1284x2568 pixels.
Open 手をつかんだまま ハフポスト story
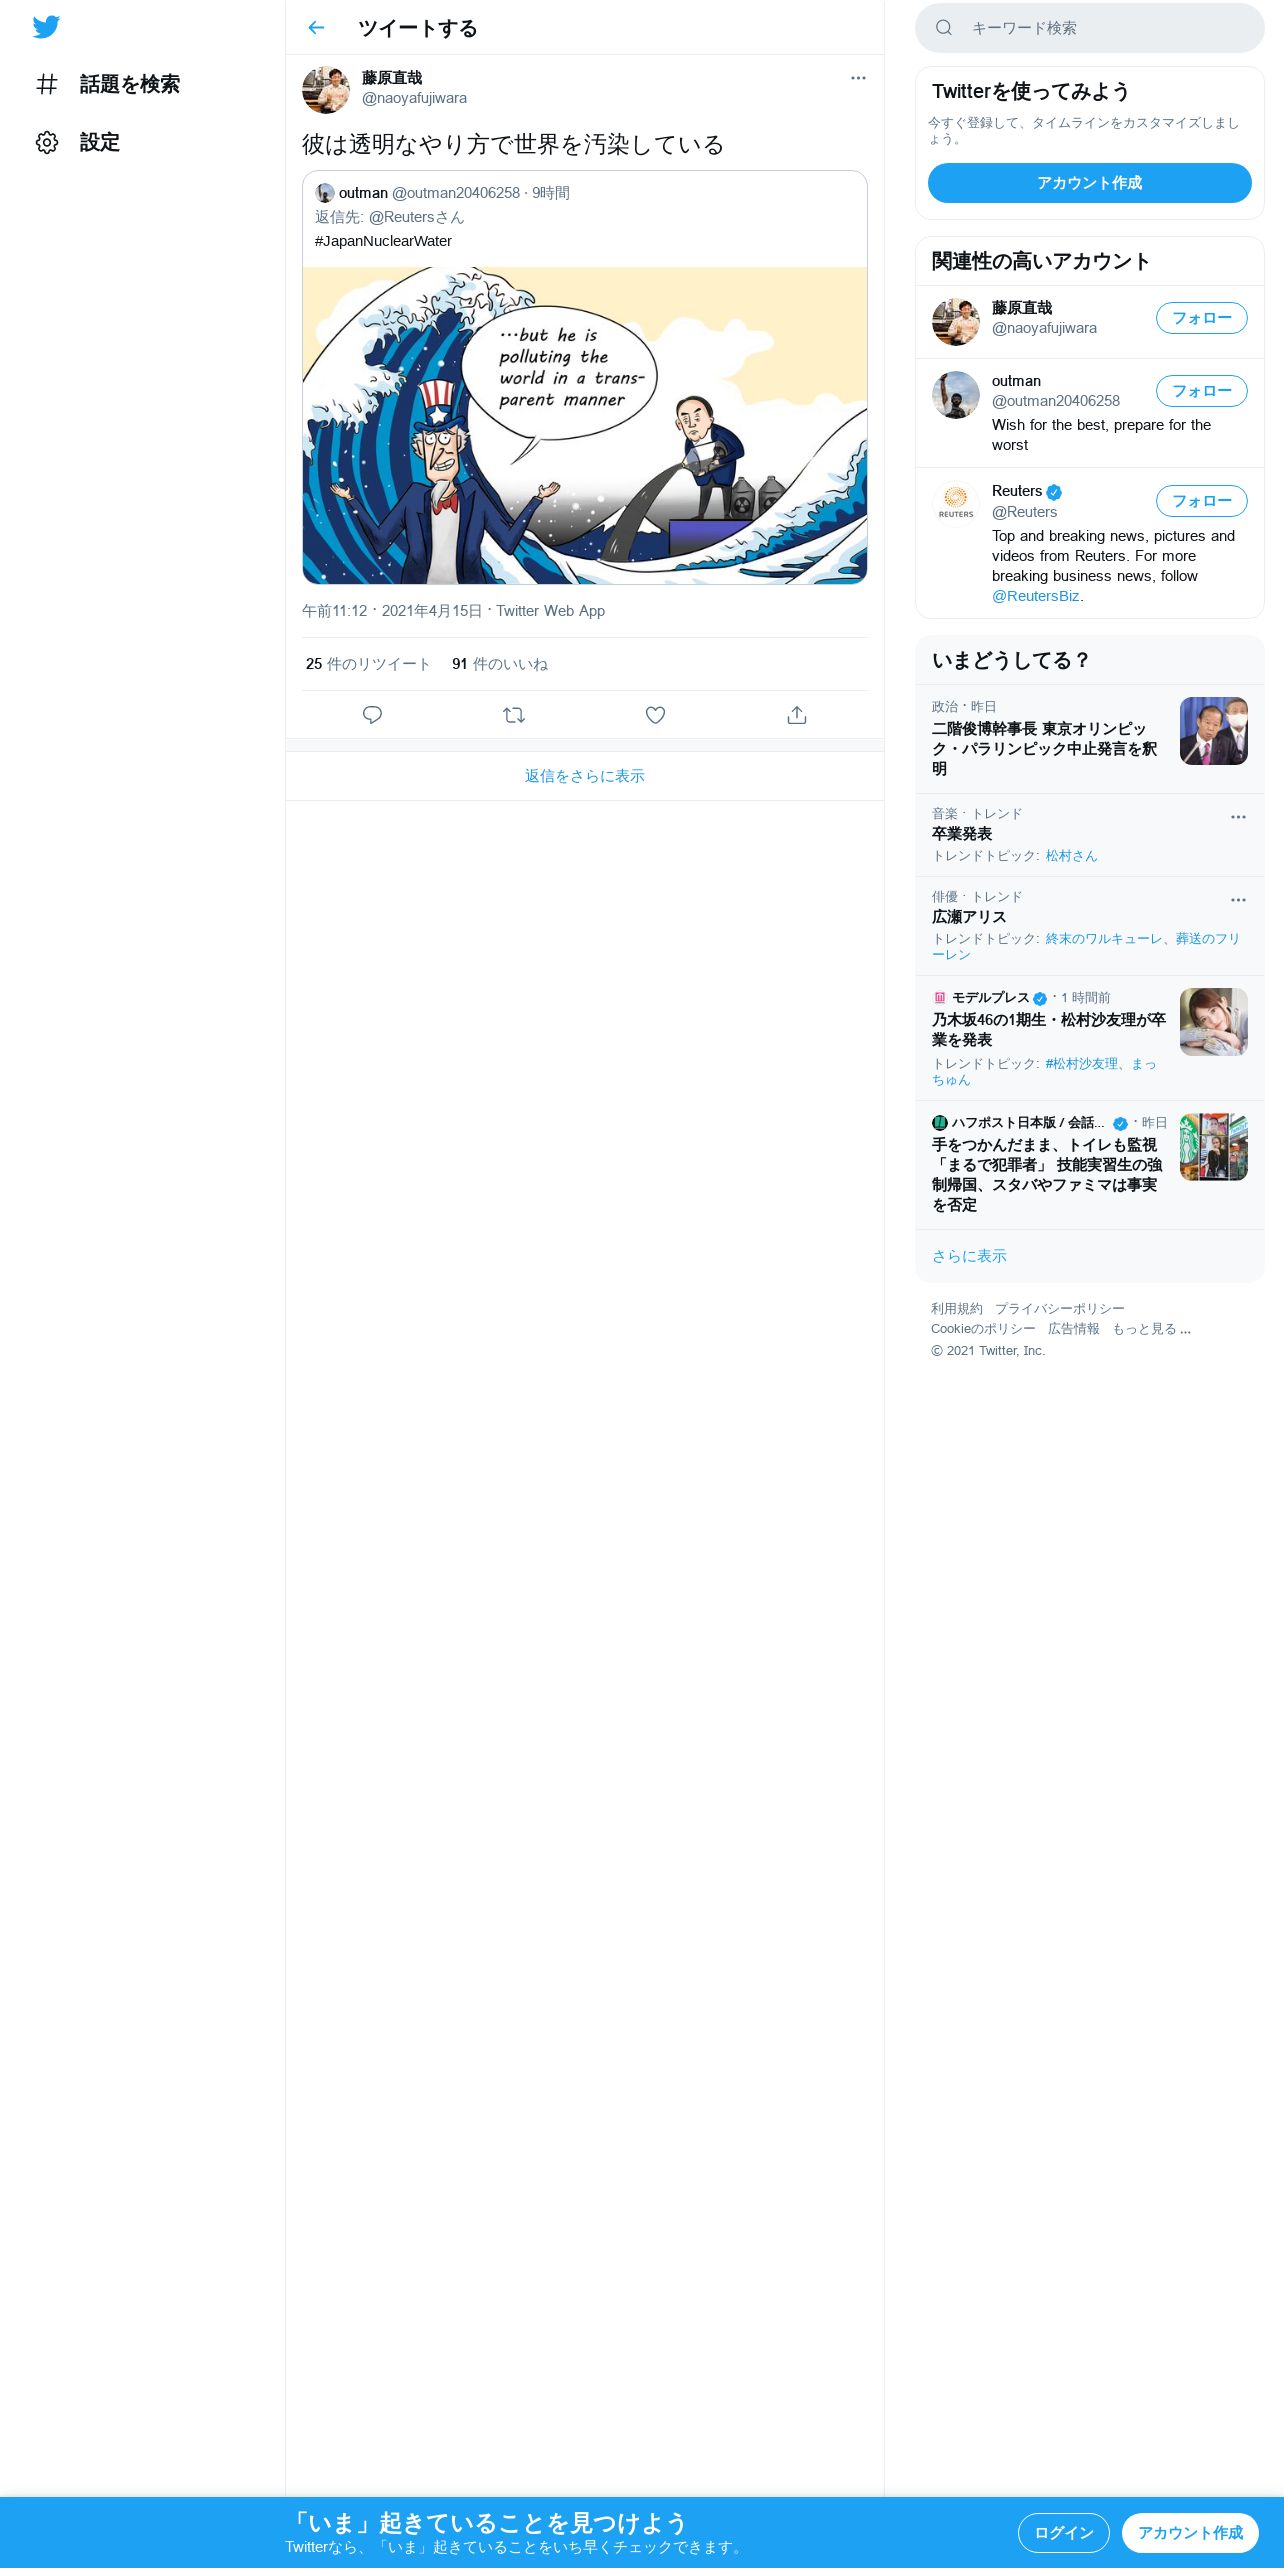pyautogui.click(x=1047, y=1175)
